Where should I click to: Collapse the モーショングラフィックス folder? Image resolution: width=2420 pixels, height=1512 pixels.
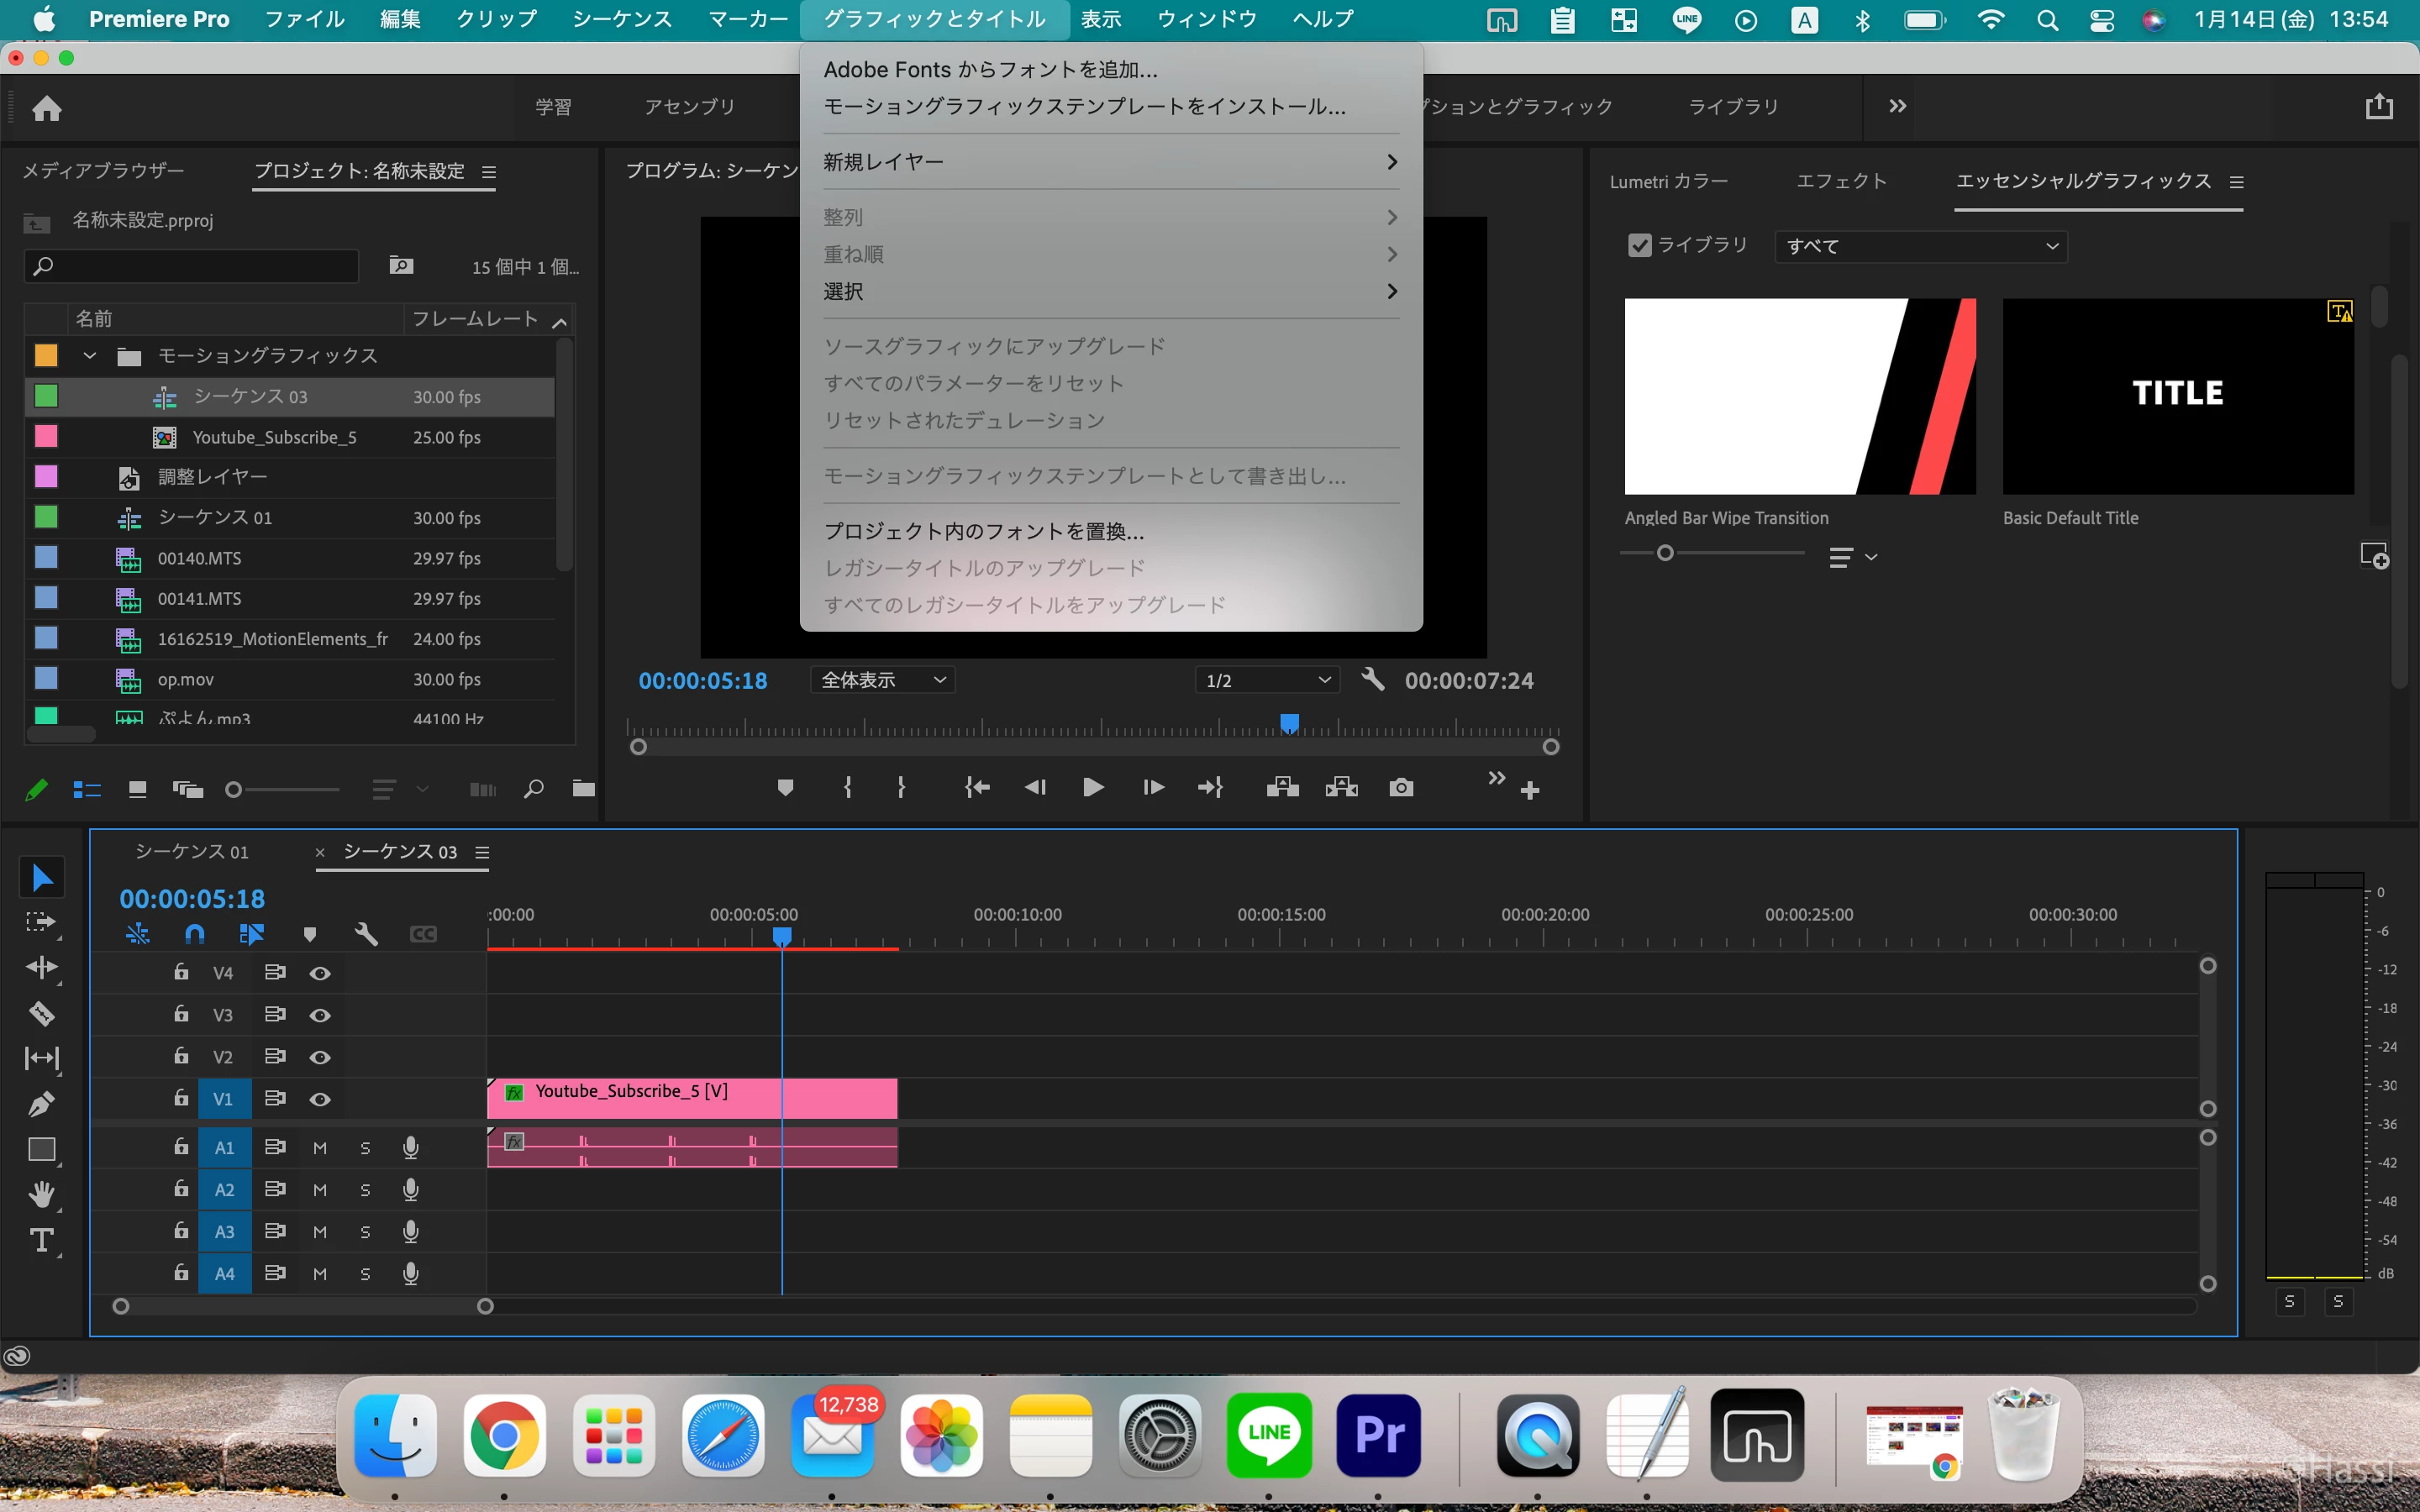click(x=90, y=356)
